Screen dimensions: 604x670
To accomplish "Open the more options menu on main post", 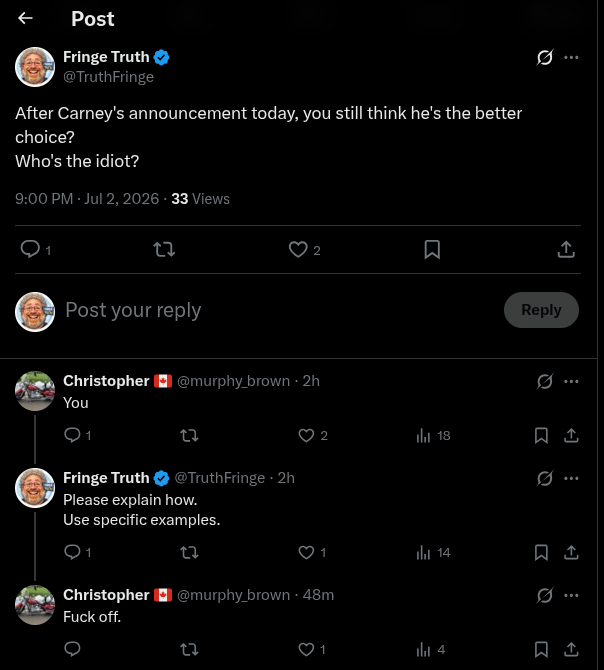I will point(571,57).
